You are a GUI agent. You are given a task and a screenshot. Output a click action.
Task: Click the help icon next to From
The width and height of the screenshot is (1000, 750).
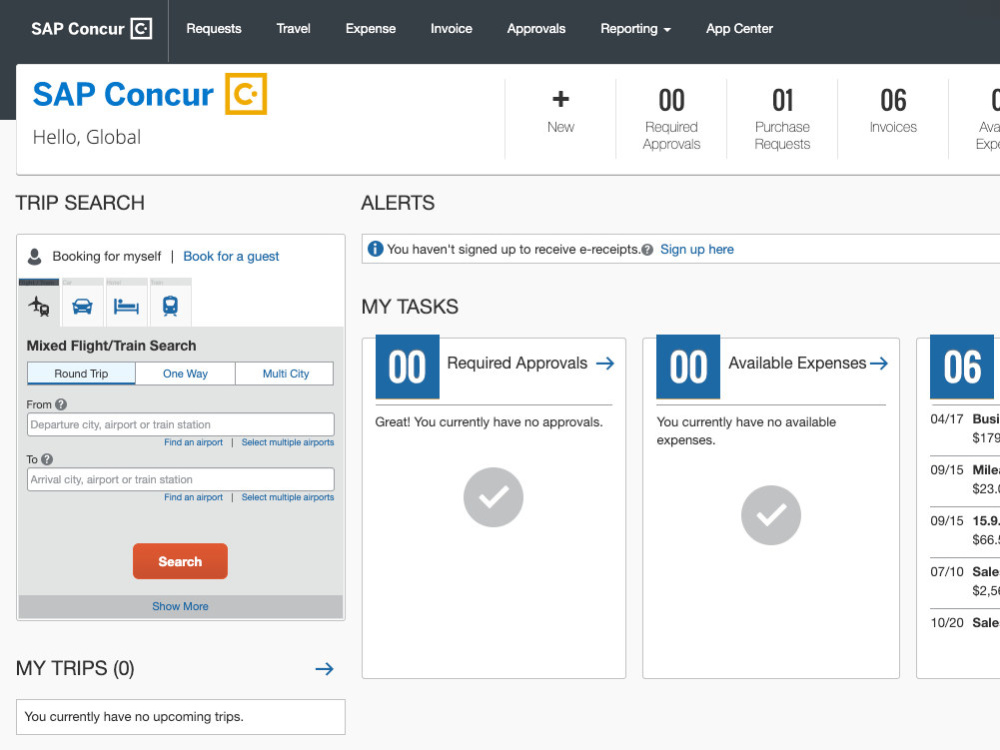(61, 404)
